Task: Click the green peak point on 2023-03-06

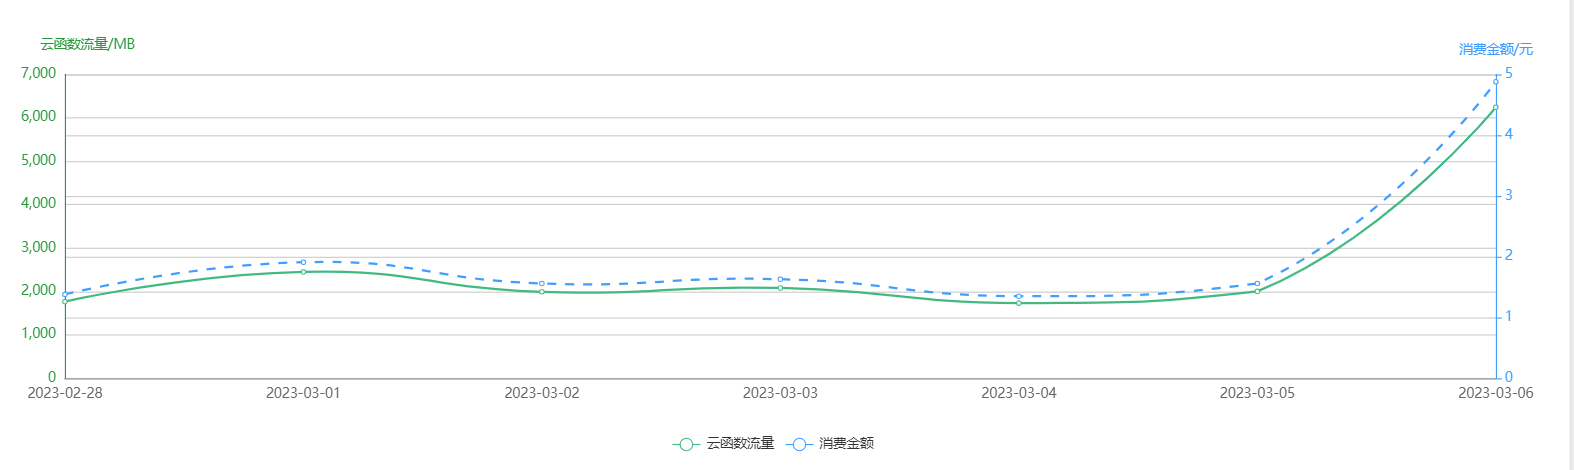Action: pyautogui.click(x=1496, y=107)
